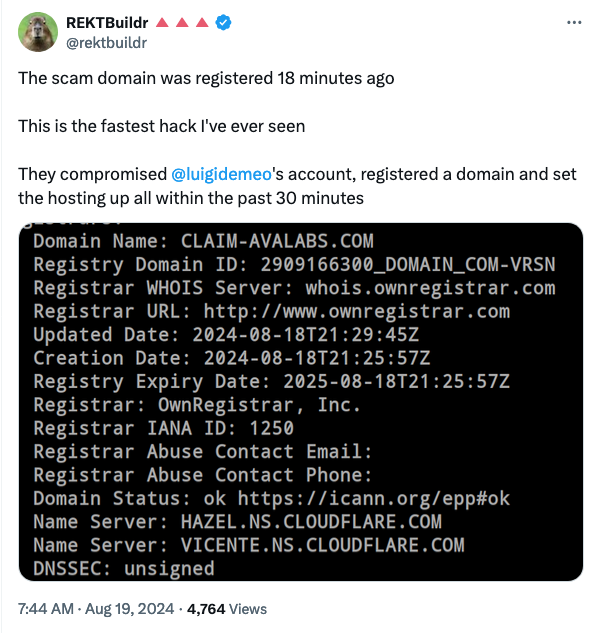Click the DNSSEC: unsigned line

pyautogui.click(x=124, y=569)
